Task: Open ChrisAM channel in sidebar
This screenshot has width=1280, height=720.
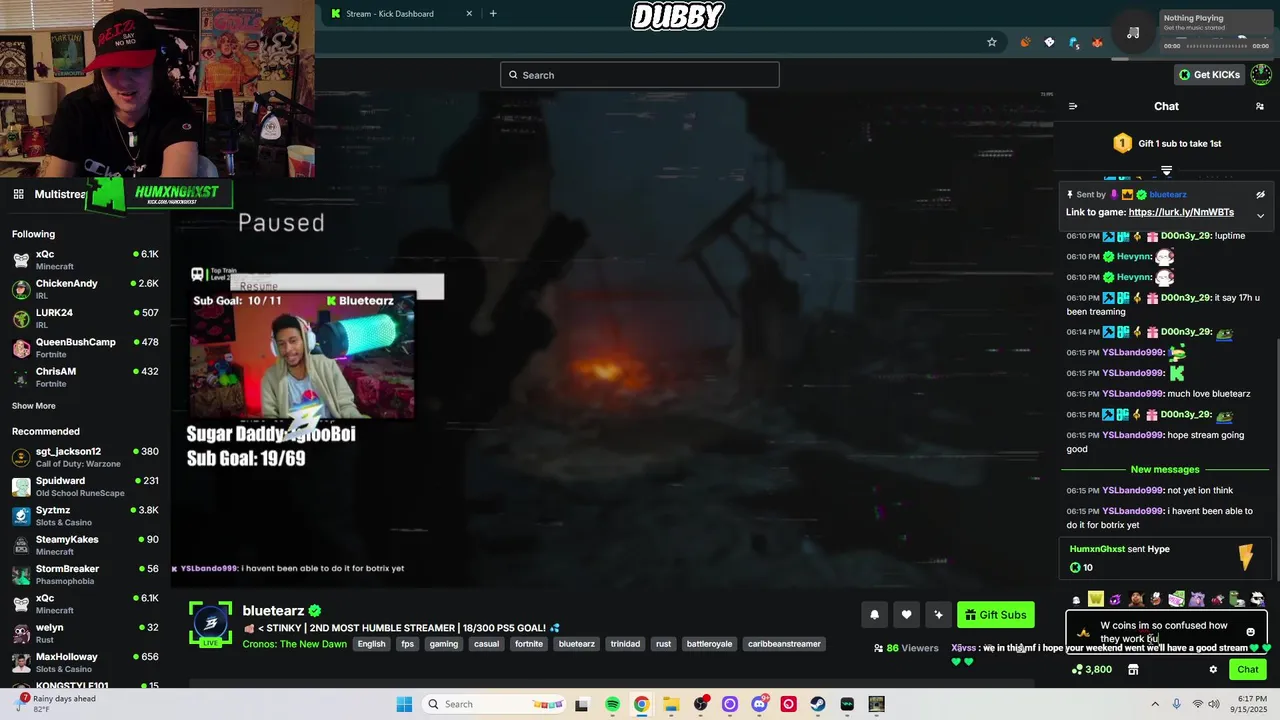Action: point(85,377)
